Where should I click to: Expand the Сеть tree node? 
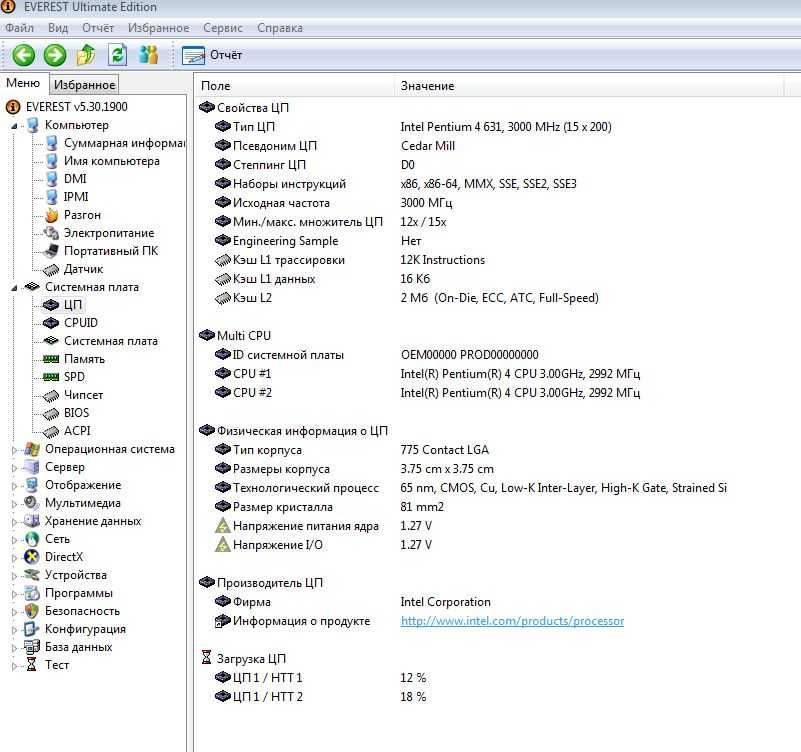tap(14, 540)
